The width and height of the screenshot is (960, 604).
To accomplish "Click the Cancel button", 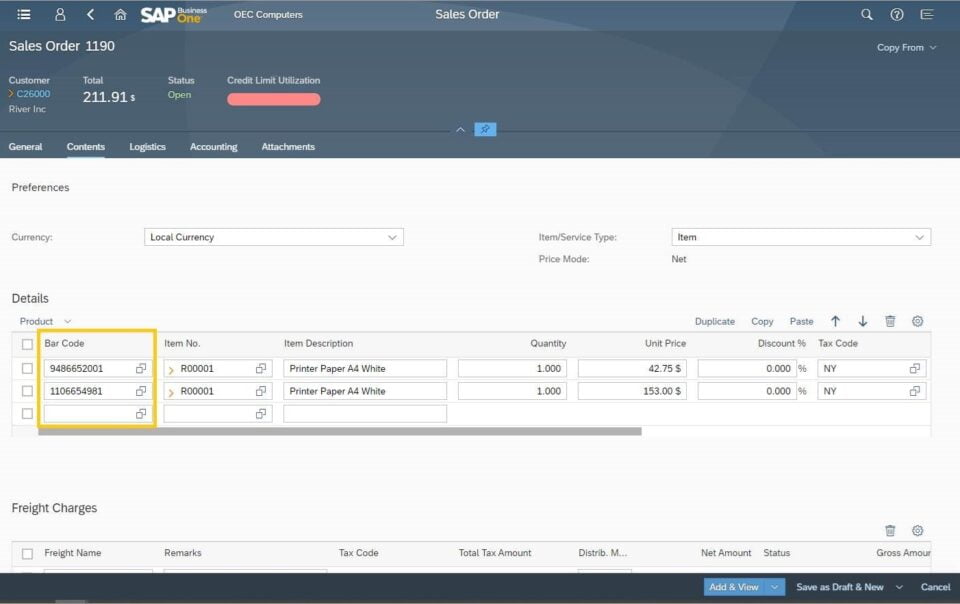I will click(x=936, y=587).
